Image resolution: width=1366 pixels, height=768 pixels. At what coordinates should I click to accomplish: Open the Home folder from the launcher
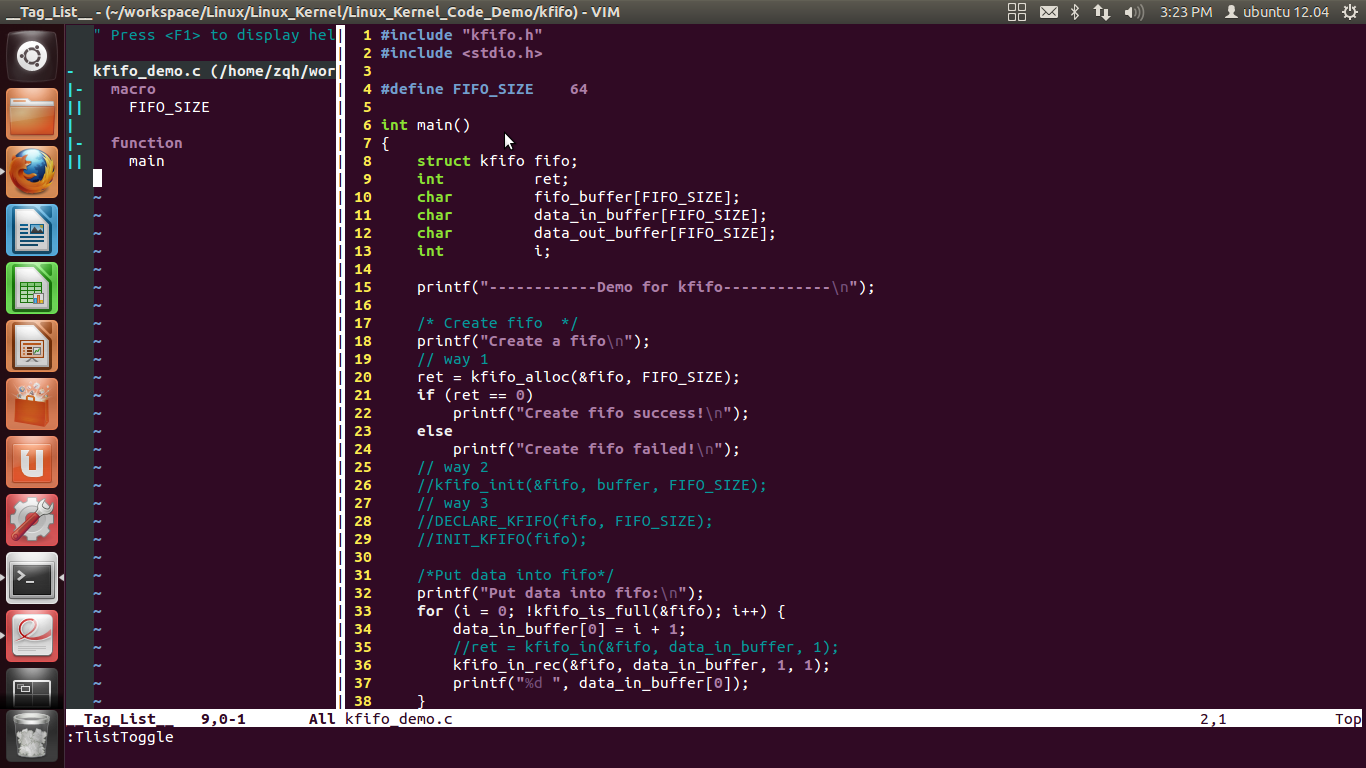tap(31, 114)
